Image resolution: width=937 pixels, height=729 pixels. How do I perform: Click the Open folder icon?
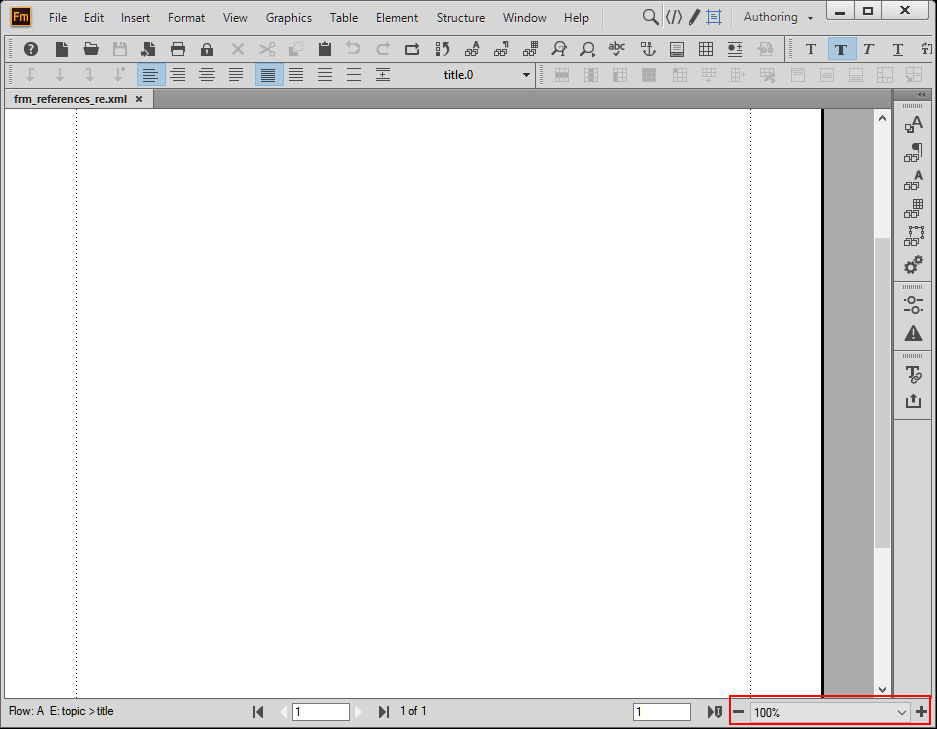coord(91,49)
